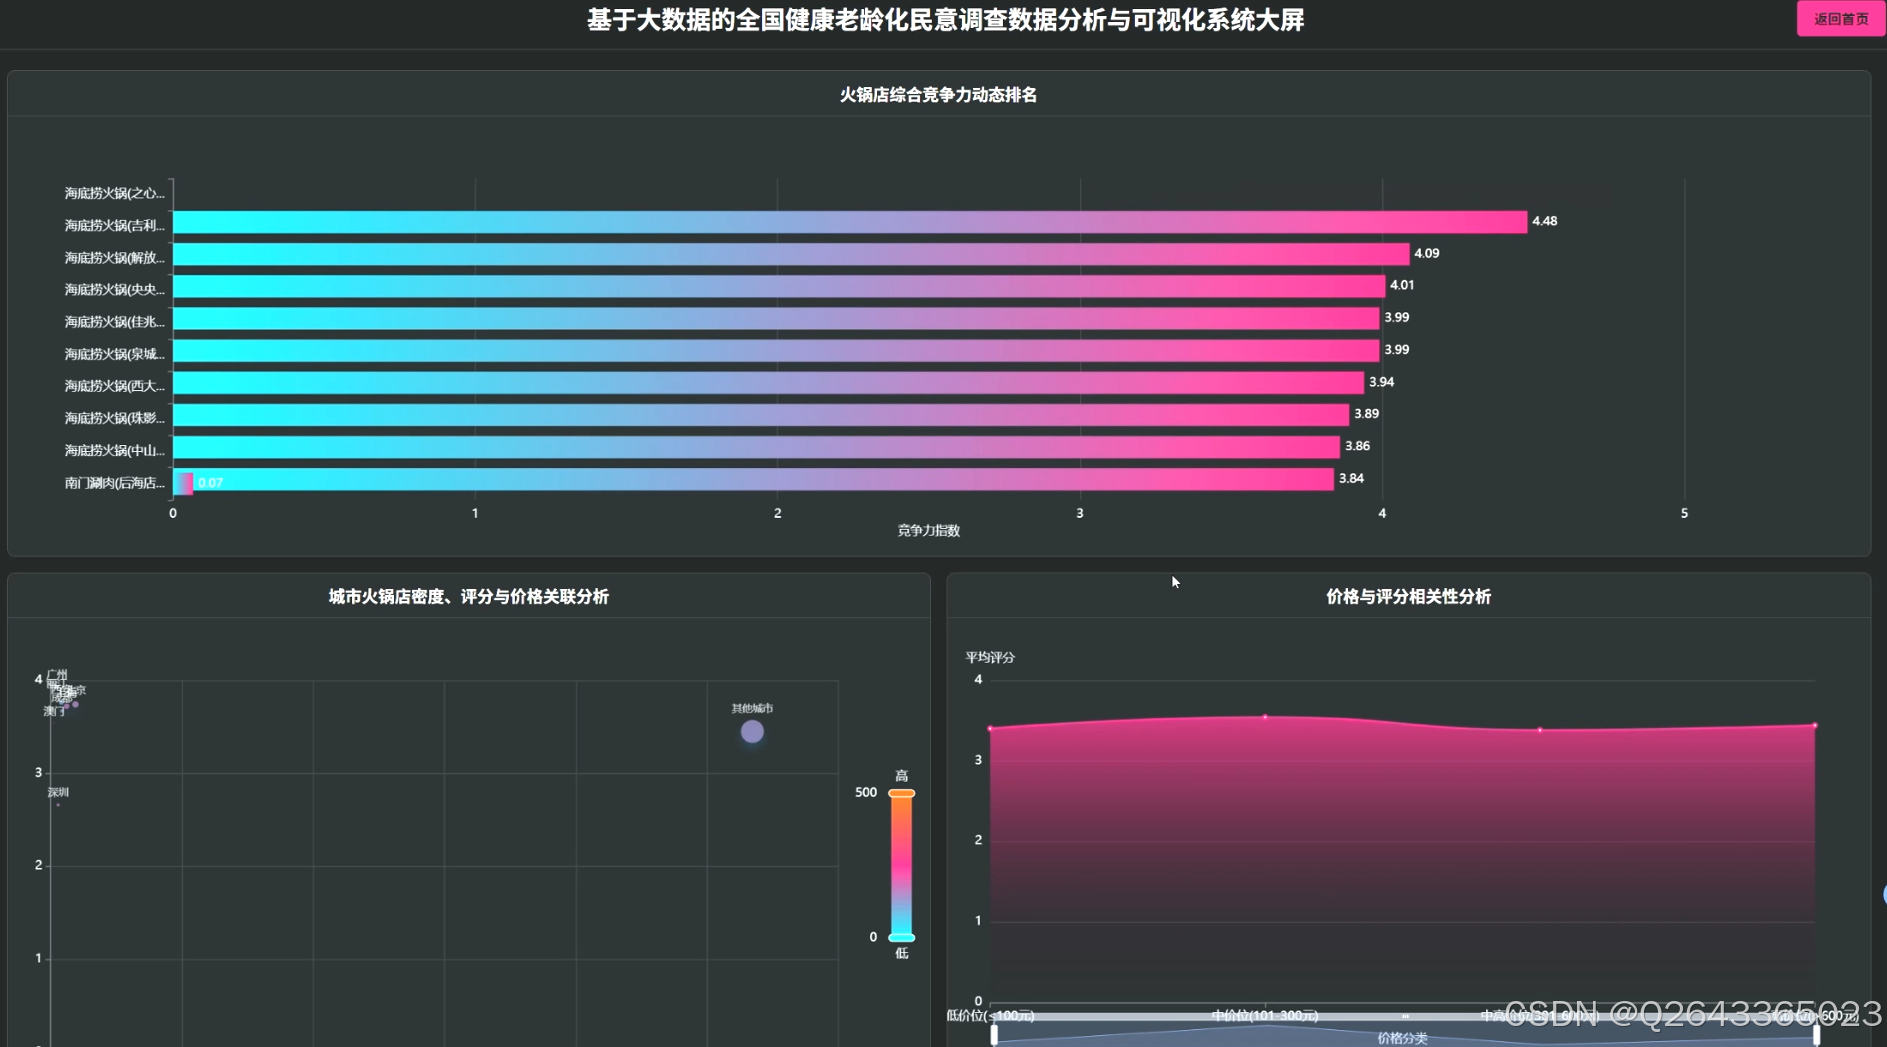
Task: Click the label 海底捞火锅(央央...
Action: [x=114, y=289]
